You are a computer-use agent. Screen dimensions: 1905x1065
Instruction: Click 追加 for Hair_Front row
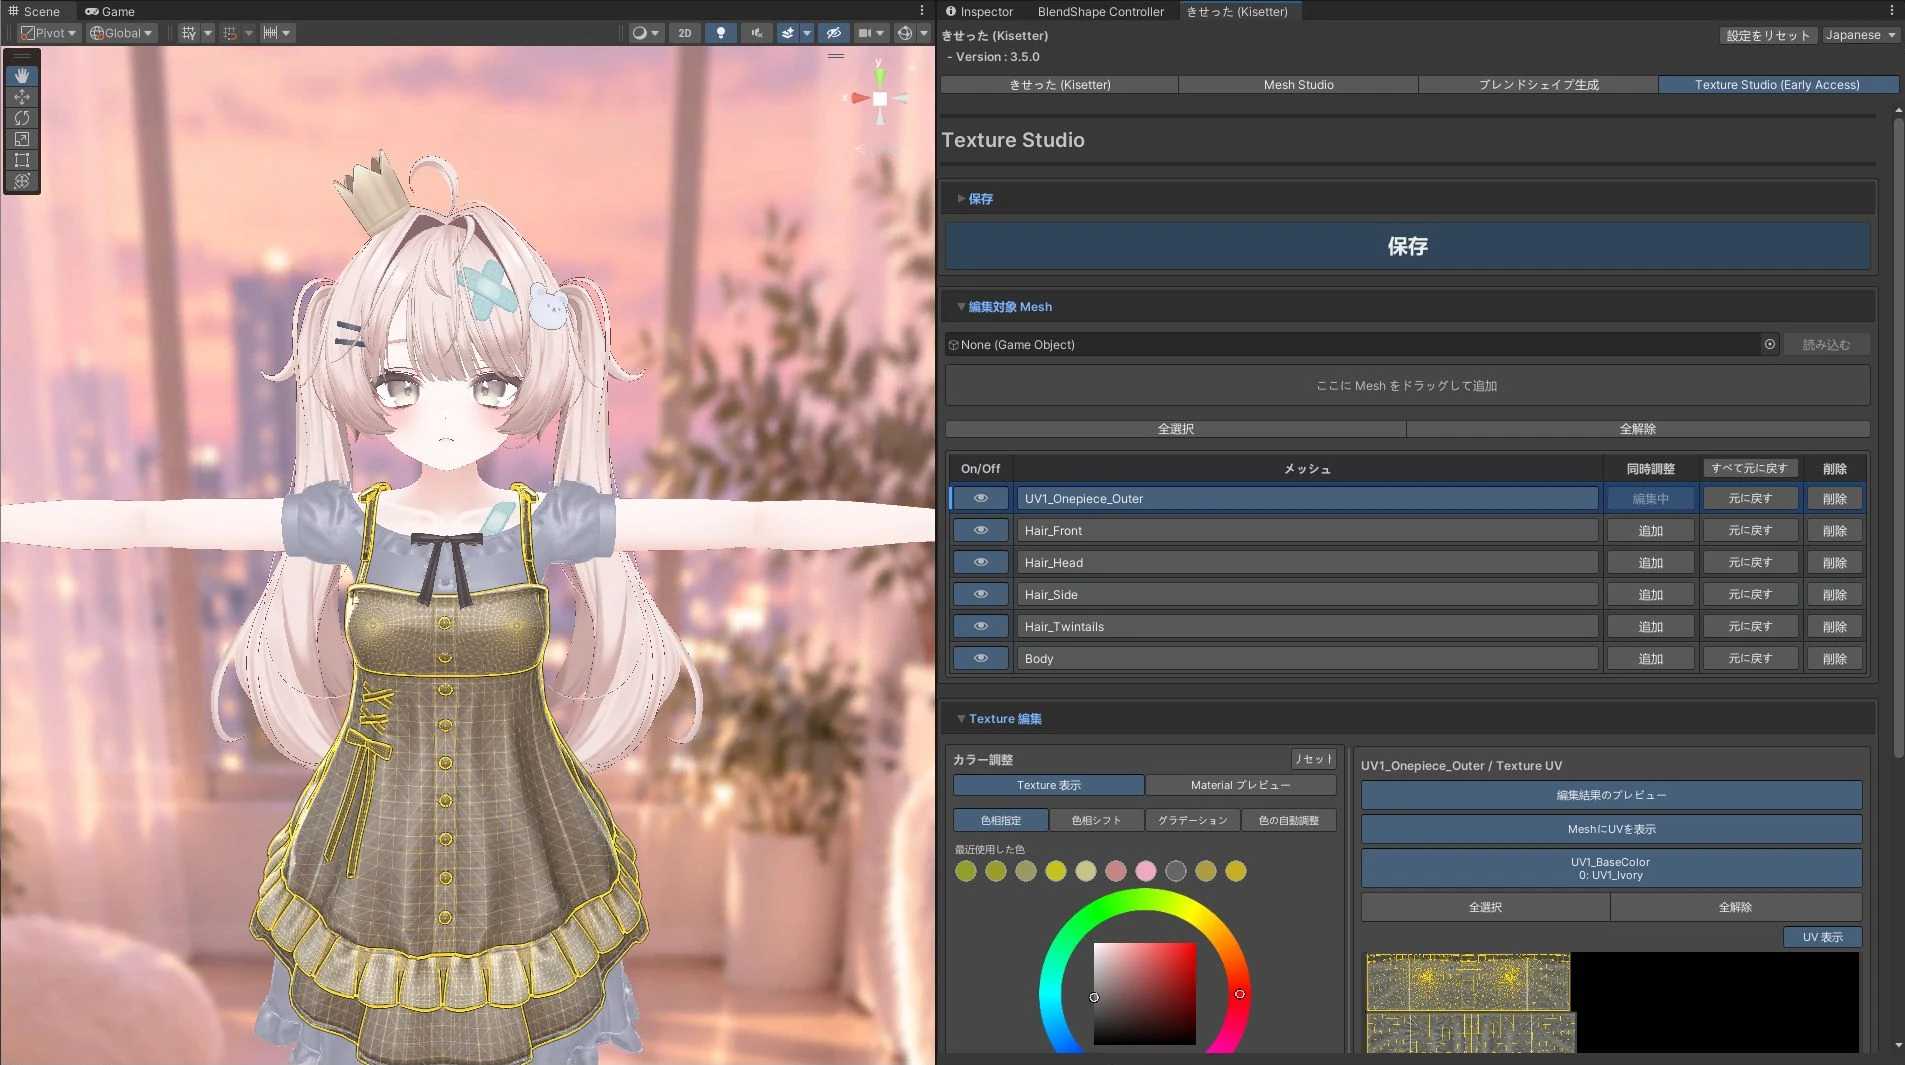(1650, 531)
